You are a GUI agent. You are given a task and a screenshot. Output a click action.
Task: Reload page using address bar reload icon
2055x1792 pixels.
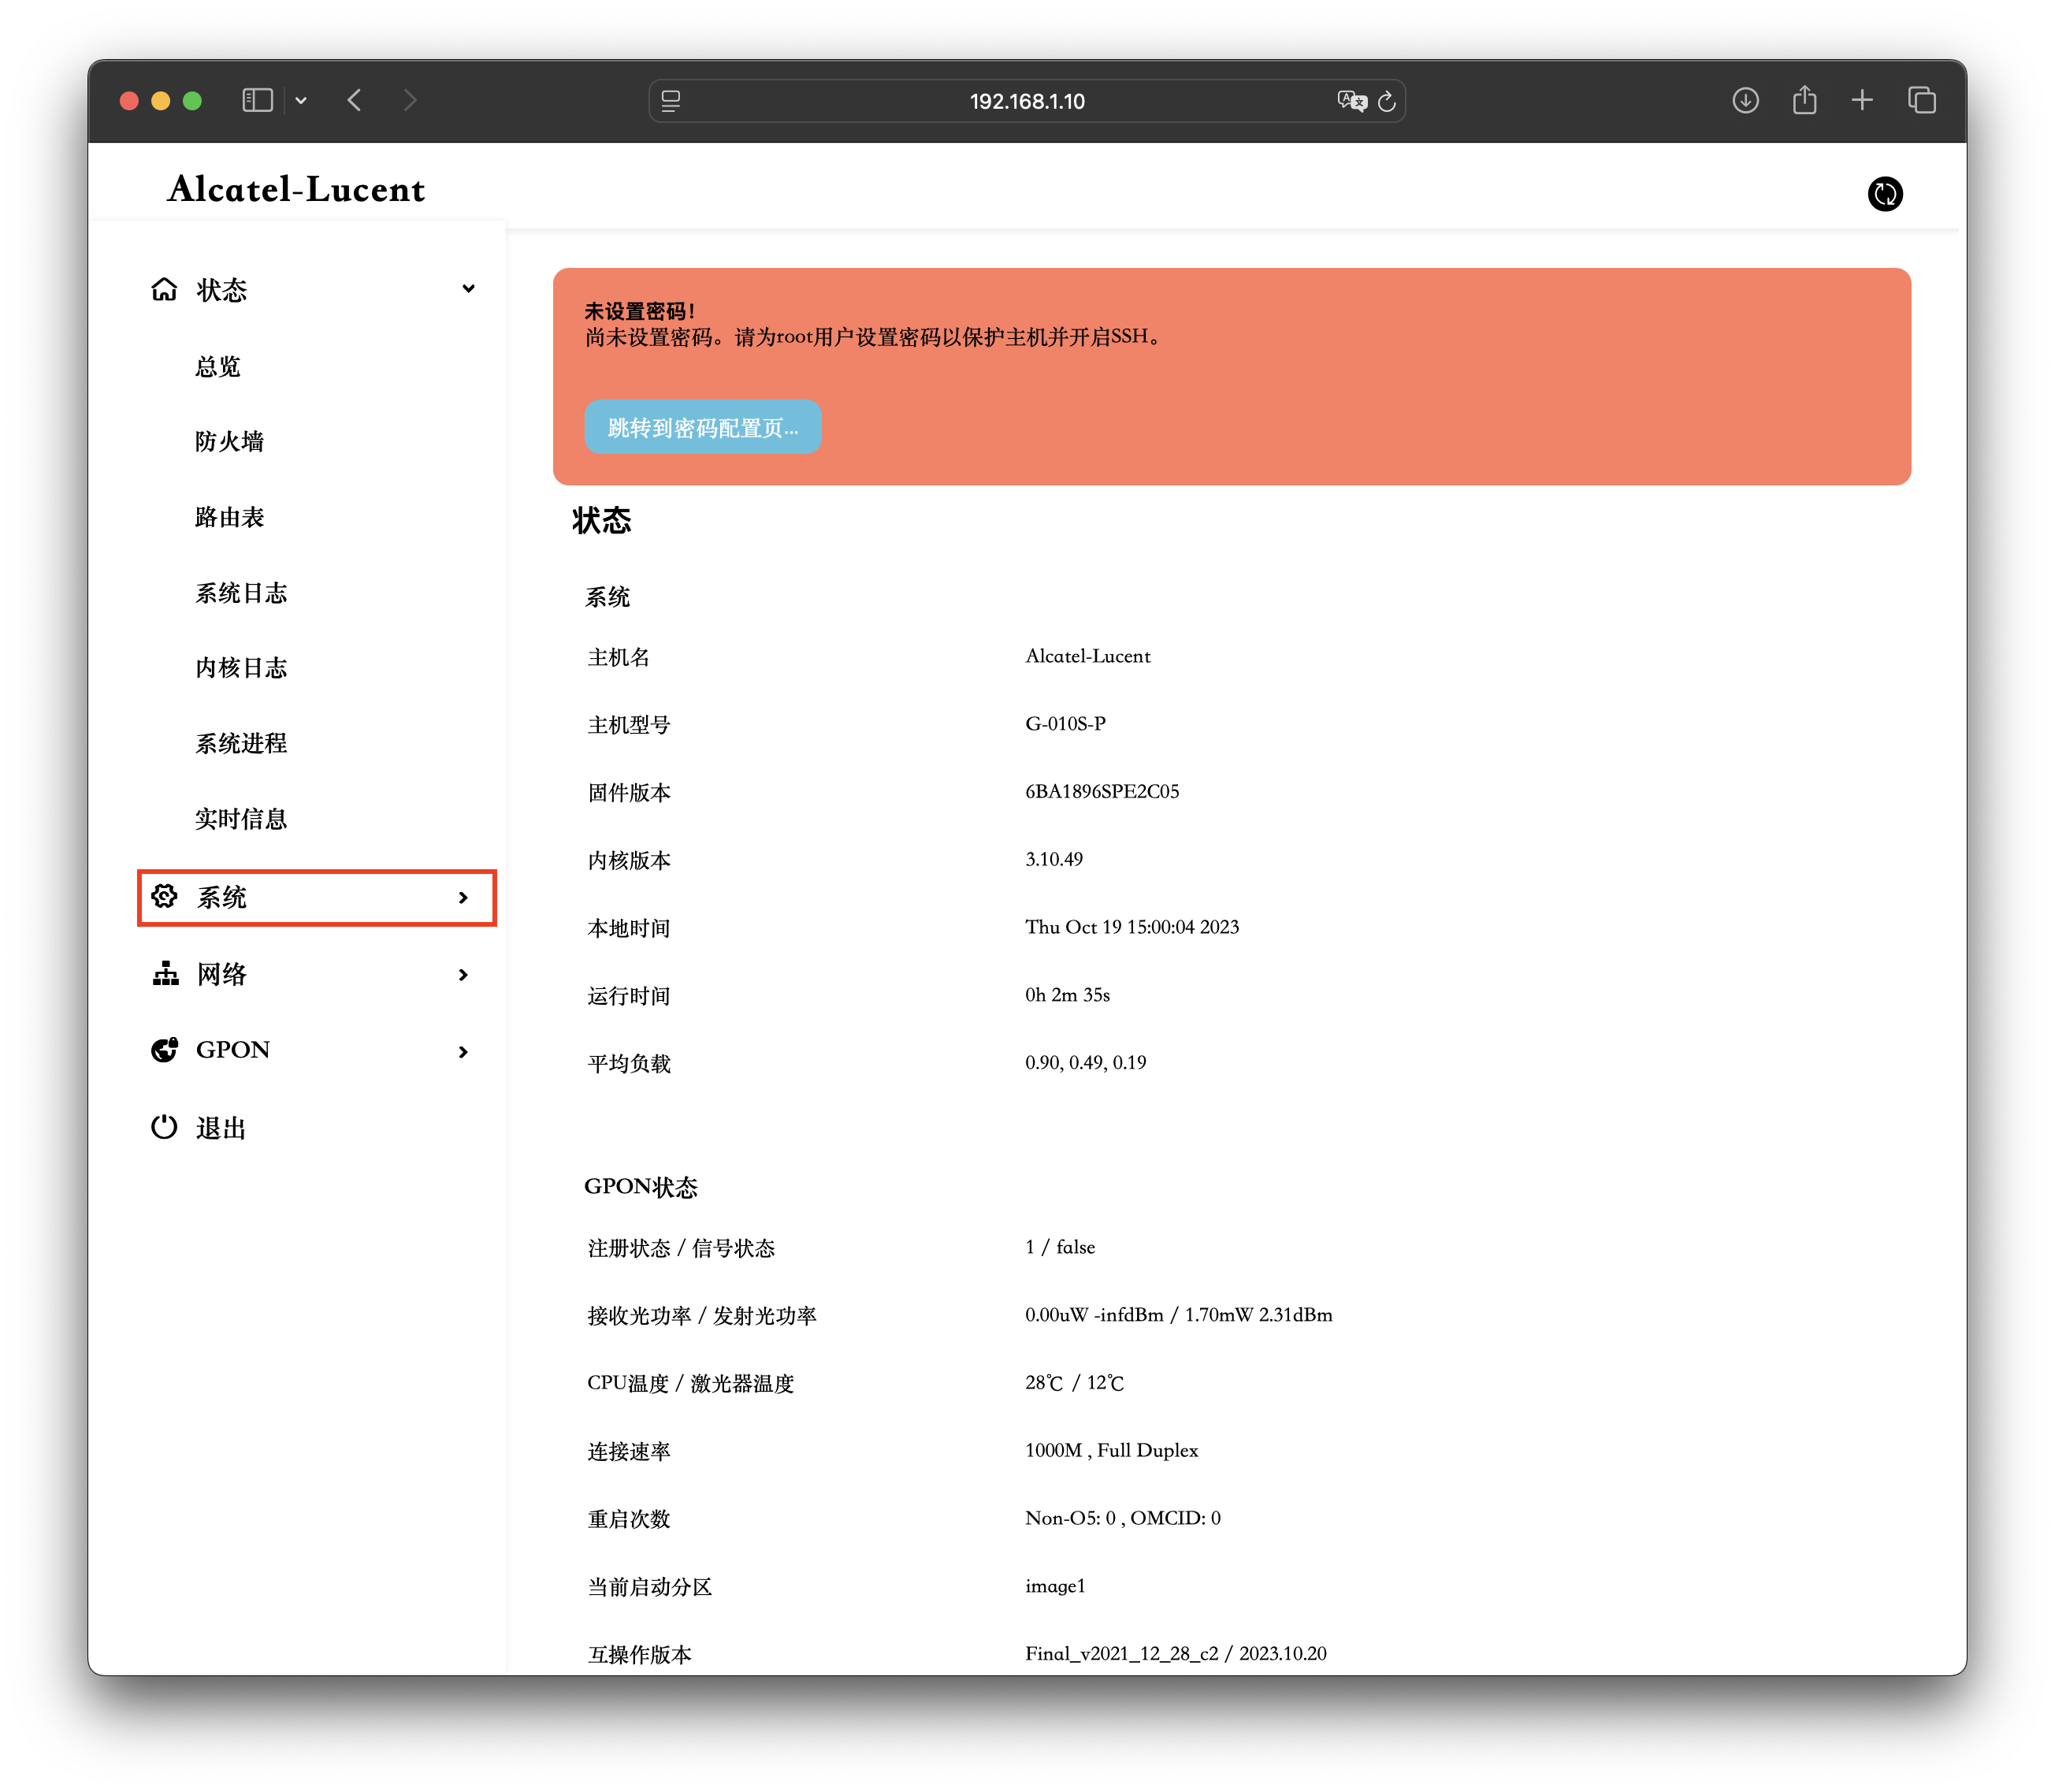click(x=1387, y=101)
